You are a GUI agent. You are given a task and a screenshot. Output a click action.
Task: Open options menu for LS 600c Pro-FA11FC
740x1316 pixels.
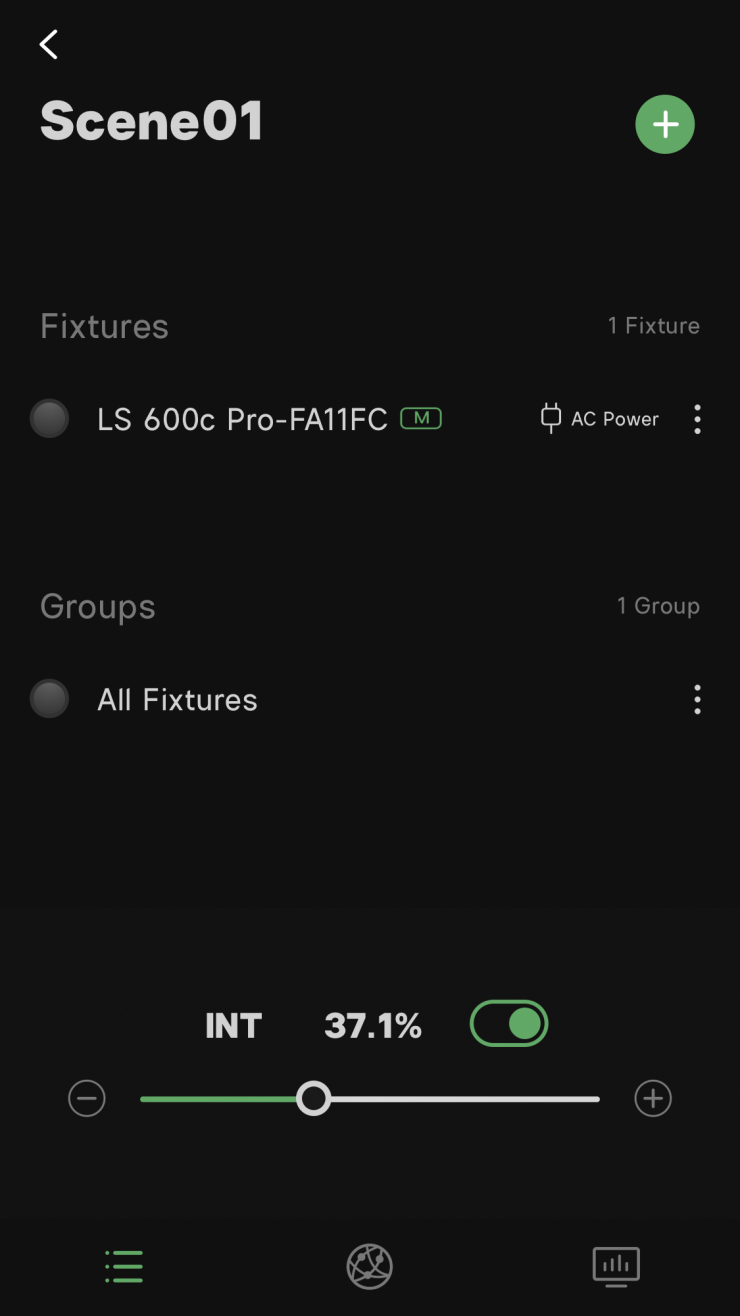(697, 419)
